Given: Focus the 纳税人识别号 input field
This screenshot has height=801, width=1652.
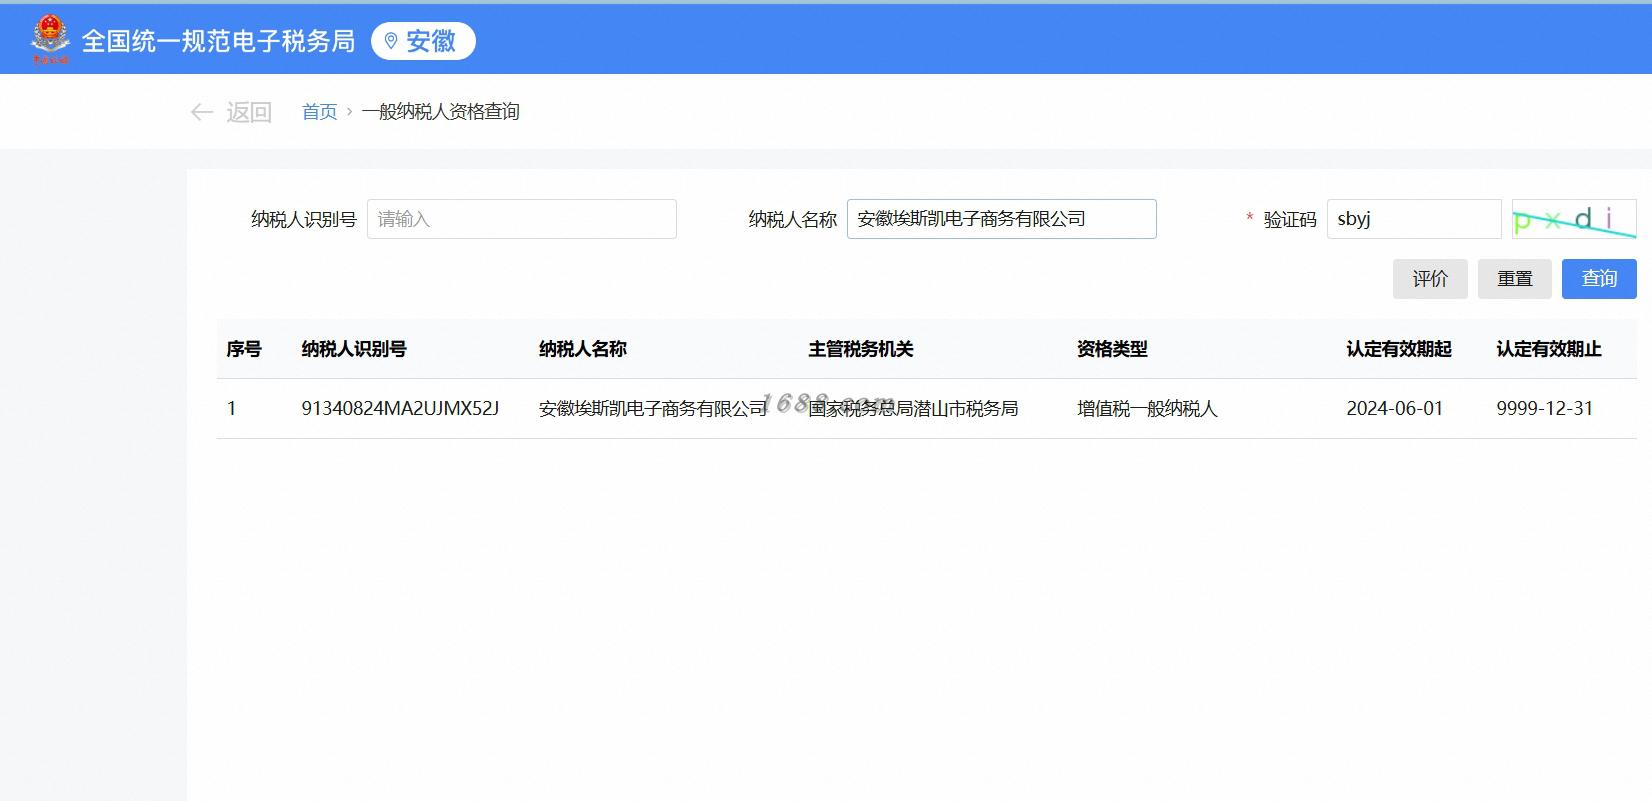Looking at the screenshot, I should pos(522,219).
